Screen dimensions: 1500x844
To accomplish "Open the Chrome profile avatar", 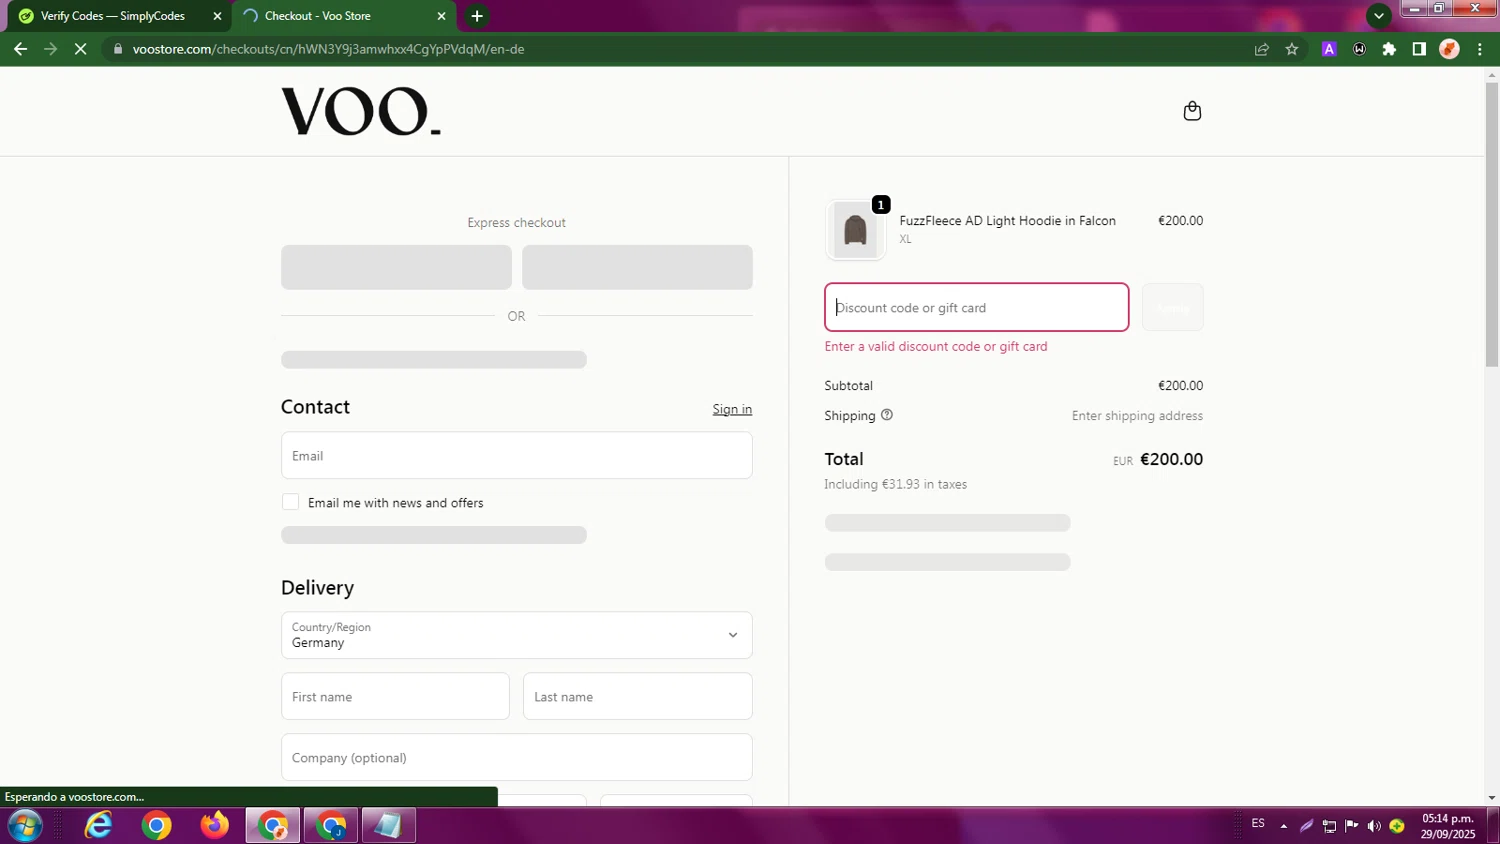I will click(x=1449, y=49).
